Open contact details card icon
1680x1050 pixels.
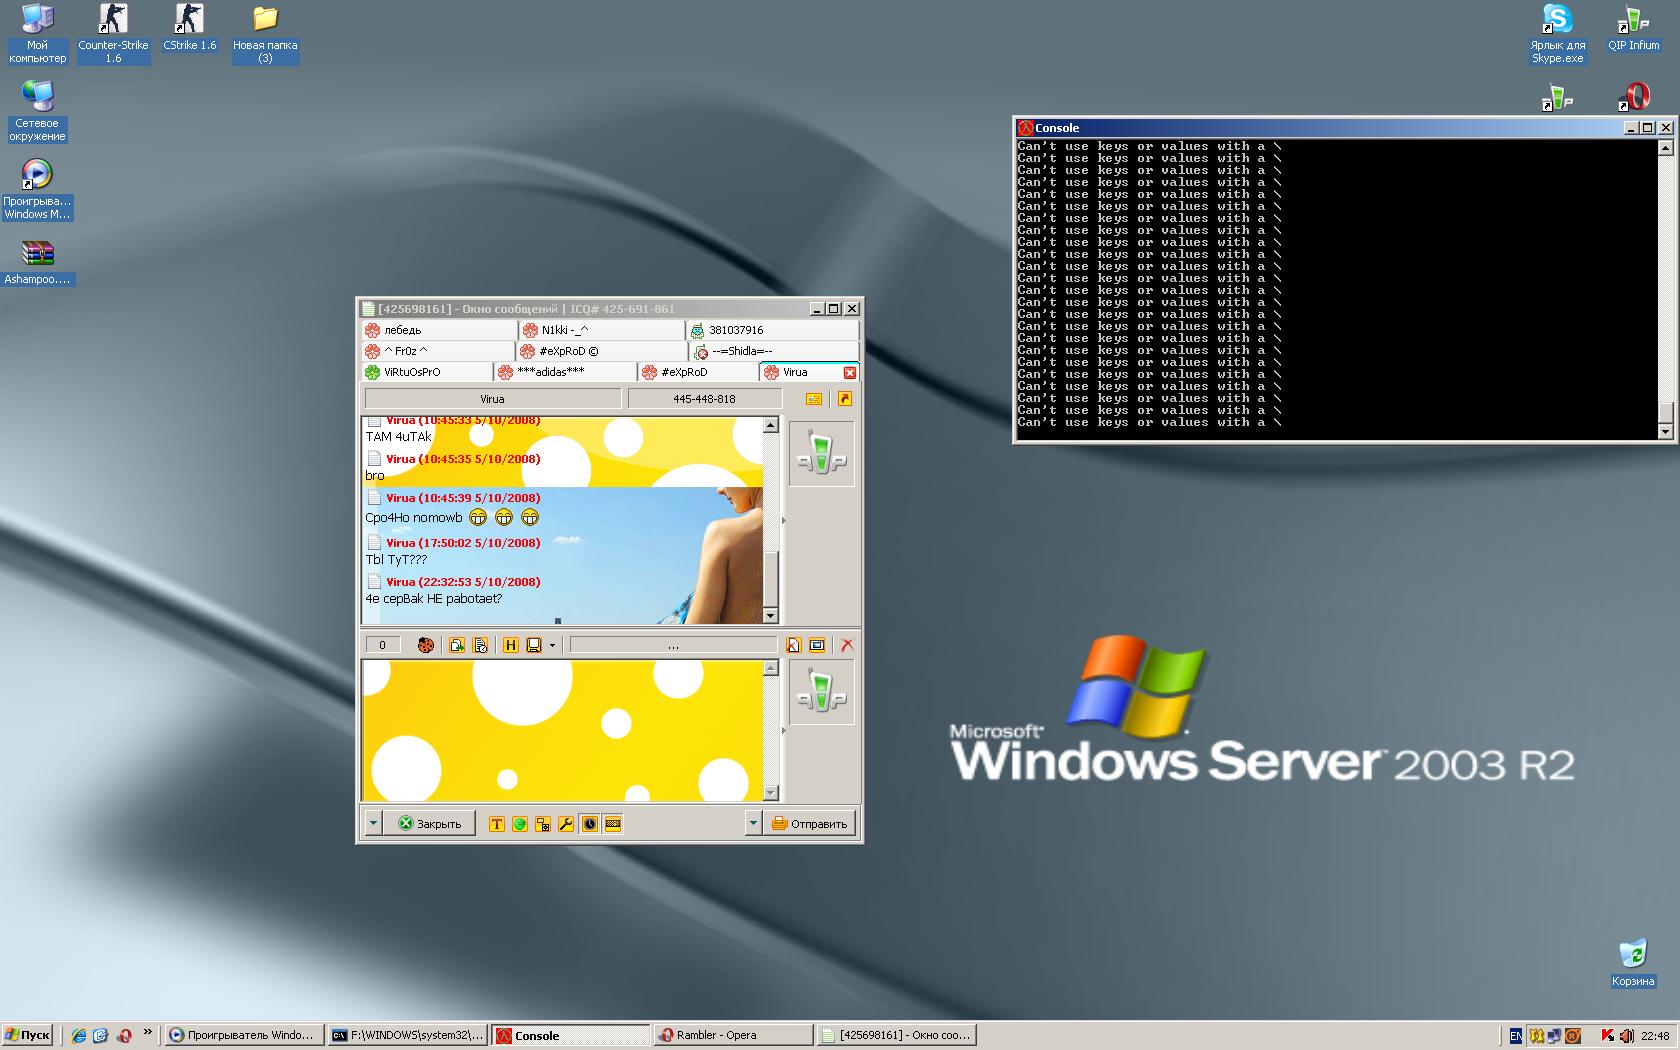pos(814,399)
